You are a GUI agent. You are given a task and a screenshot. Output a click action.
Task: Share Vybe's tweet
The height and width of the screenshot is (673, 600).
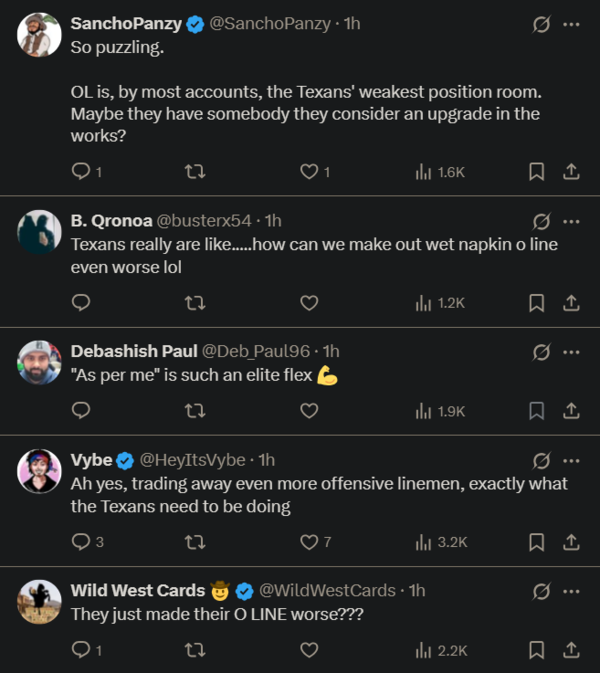tap(571, 541)
